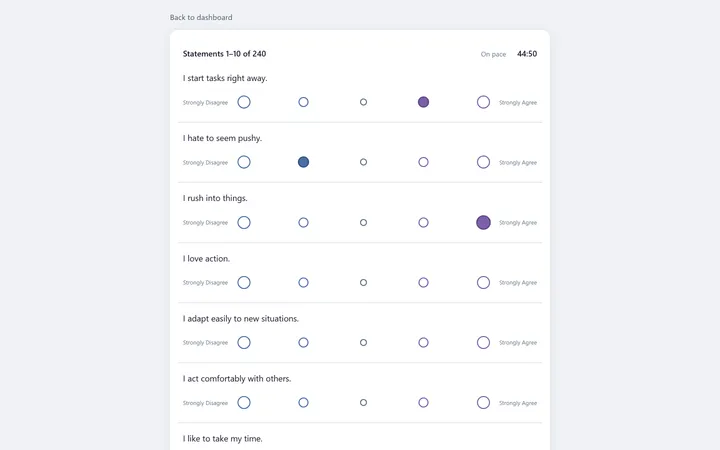Viewport: 720px width, 450px height.
Task: Select Strongly Agree for 'I love action'
Action: (x=483, y=282)
